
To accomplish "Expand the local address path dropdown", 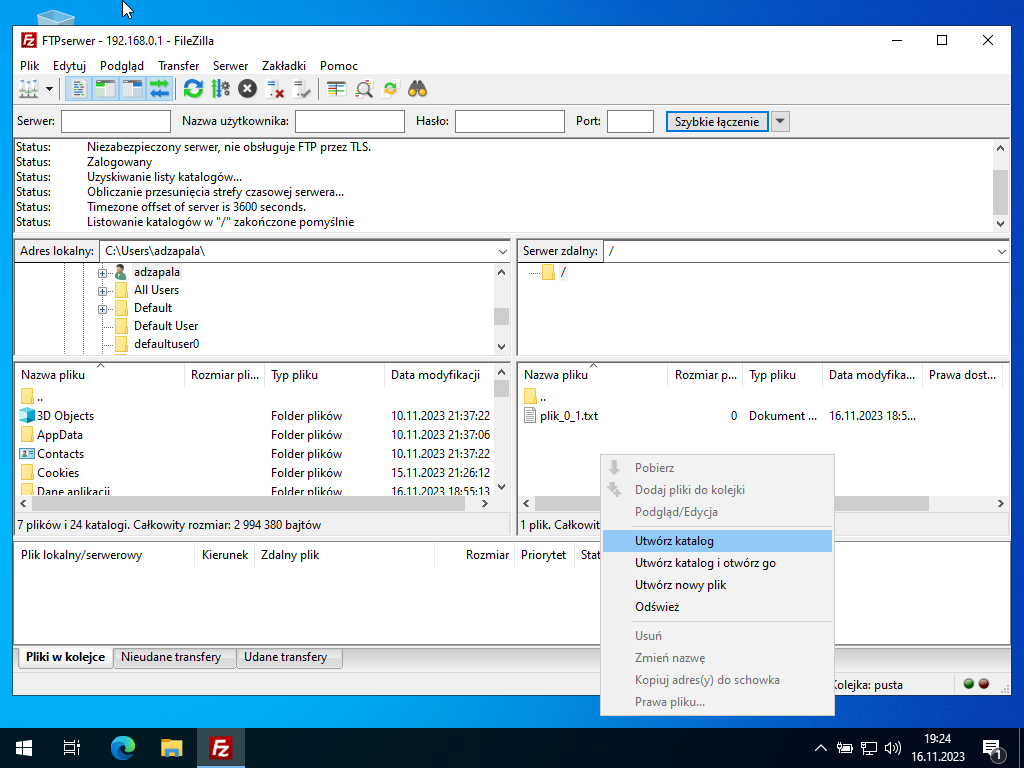I will pyautogui.click(x=502, y=251).
